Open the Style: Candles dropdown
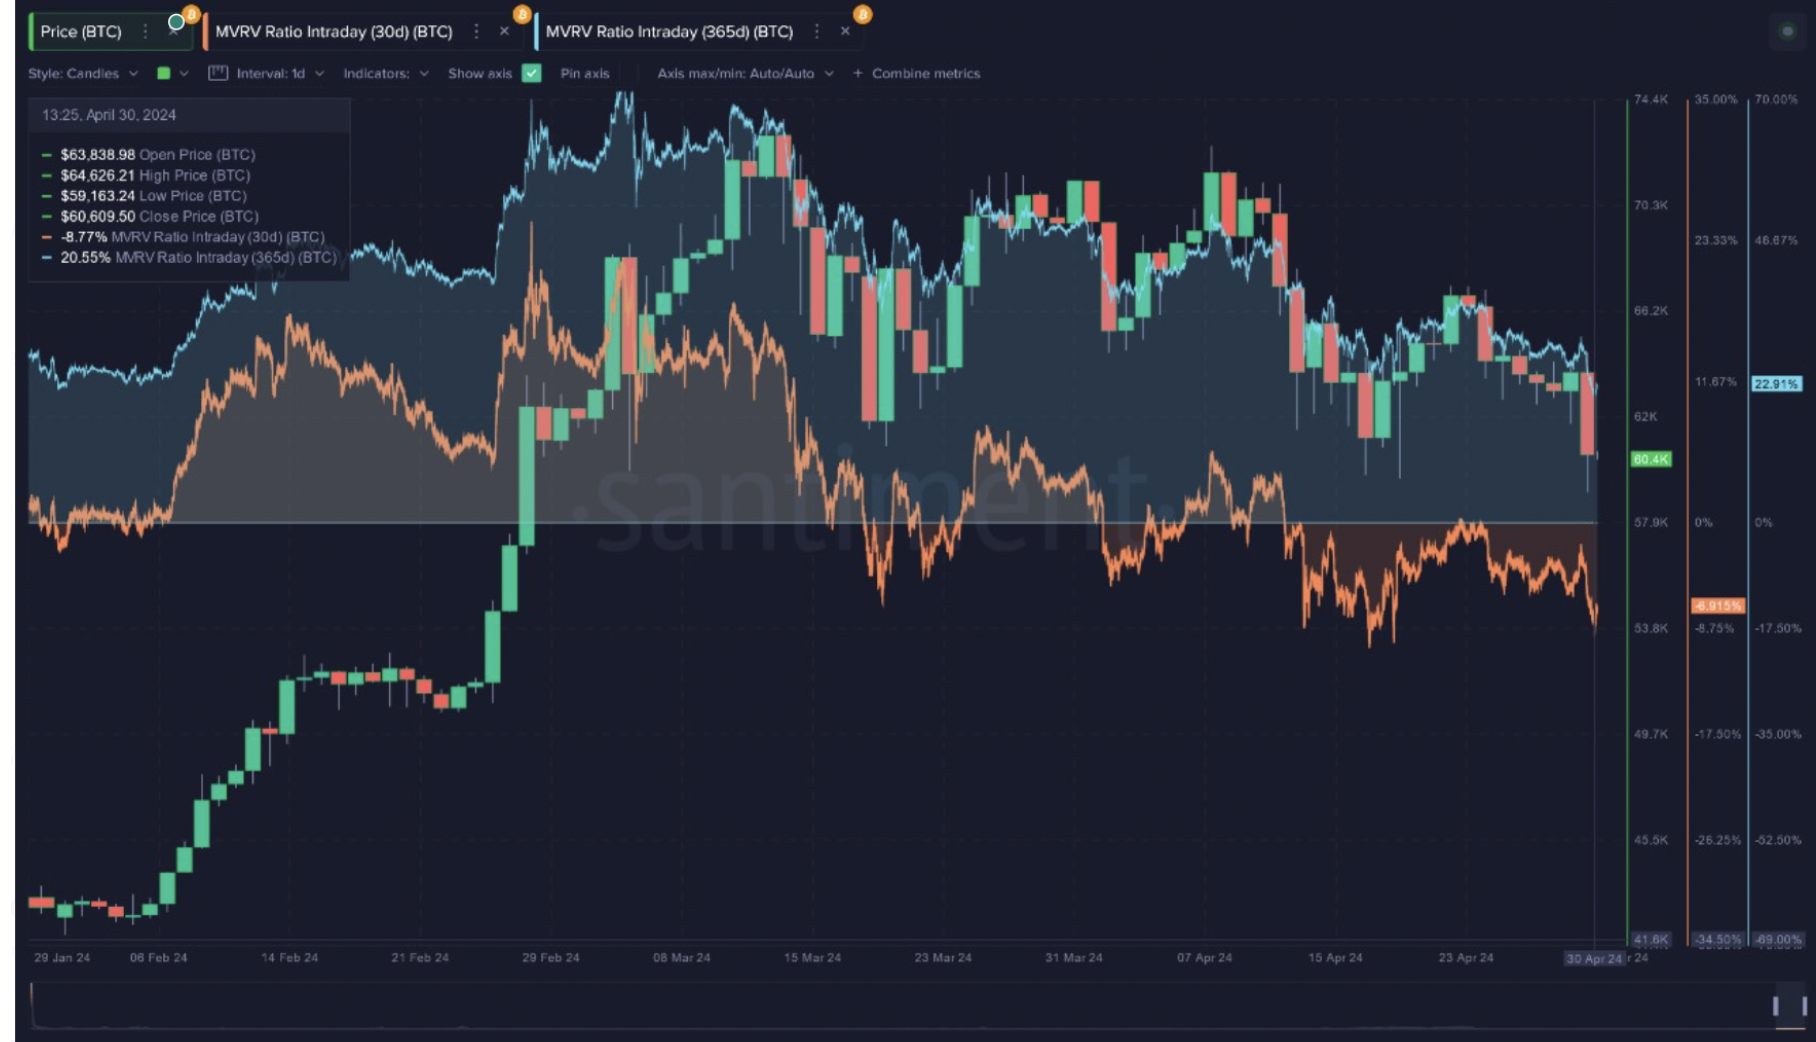The width and height of the screenshot is (1816, 1042). coord(83,74)
